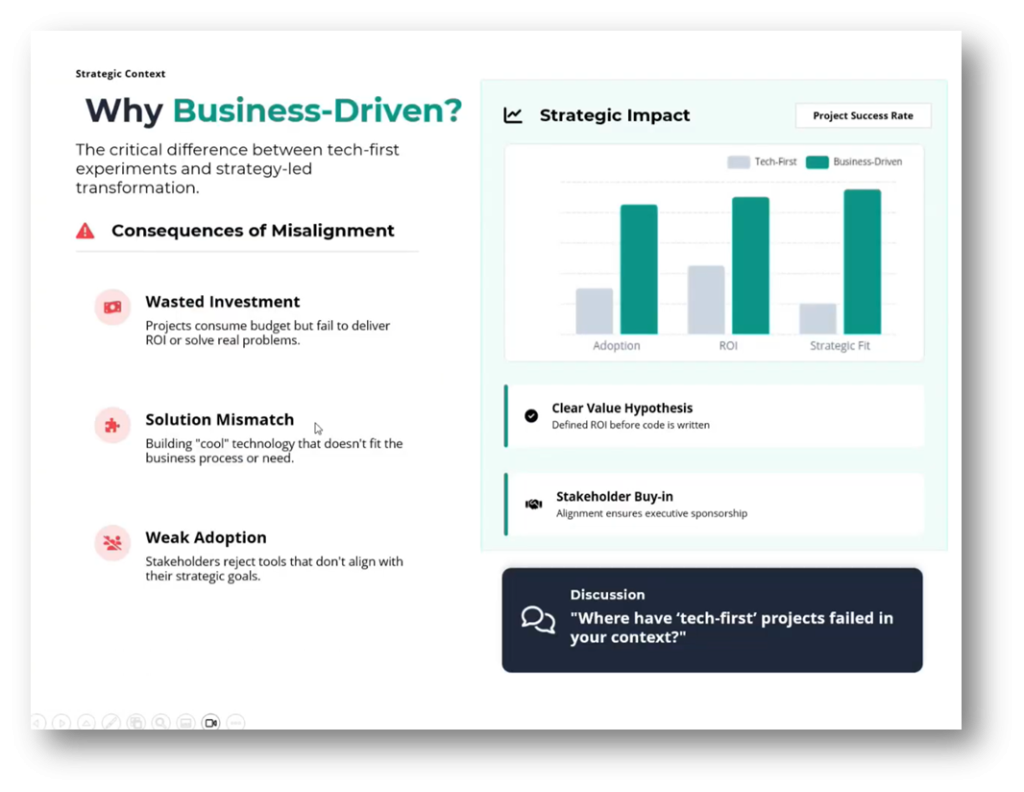The height and width of the screenshot is (792, 1024).
Task: Click the Discussion speech bubbles icon
Action: tap(538, 620)
